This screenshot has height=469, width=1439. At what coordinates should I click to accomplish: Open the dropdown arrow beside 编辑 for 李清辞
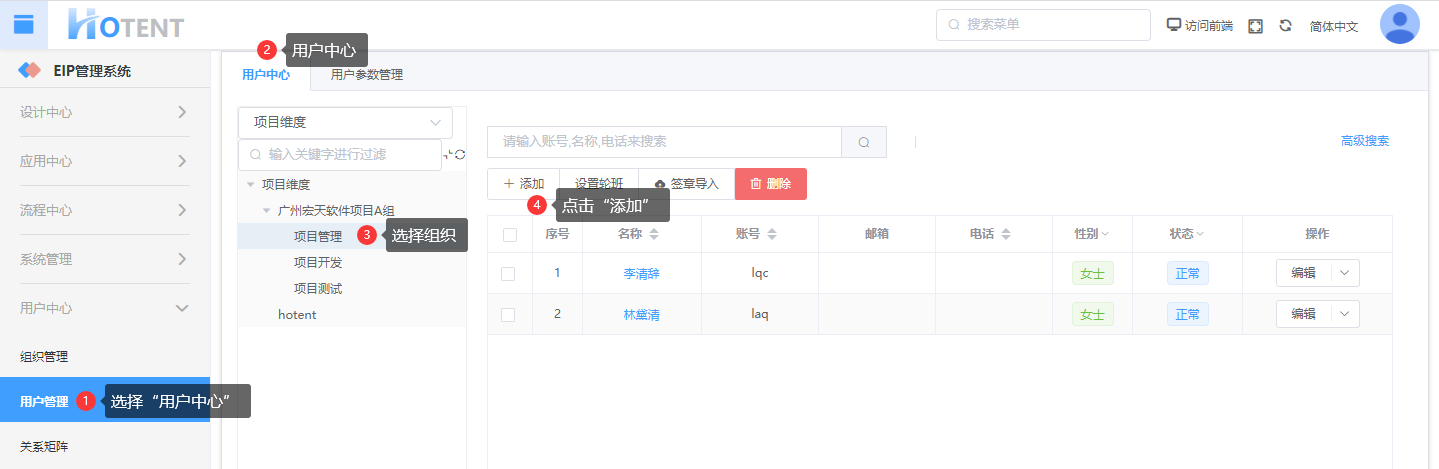point(1344,273)
